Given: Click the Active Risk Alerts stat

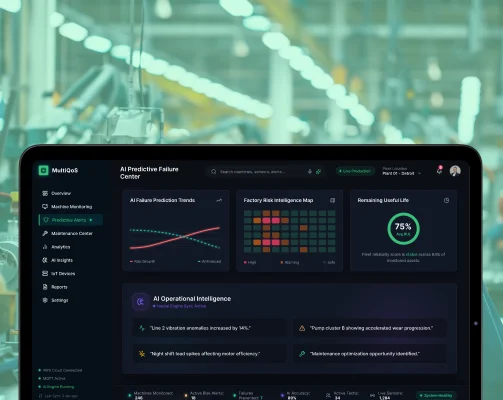Looking at the screenshot, I should [x=205, y=395].
